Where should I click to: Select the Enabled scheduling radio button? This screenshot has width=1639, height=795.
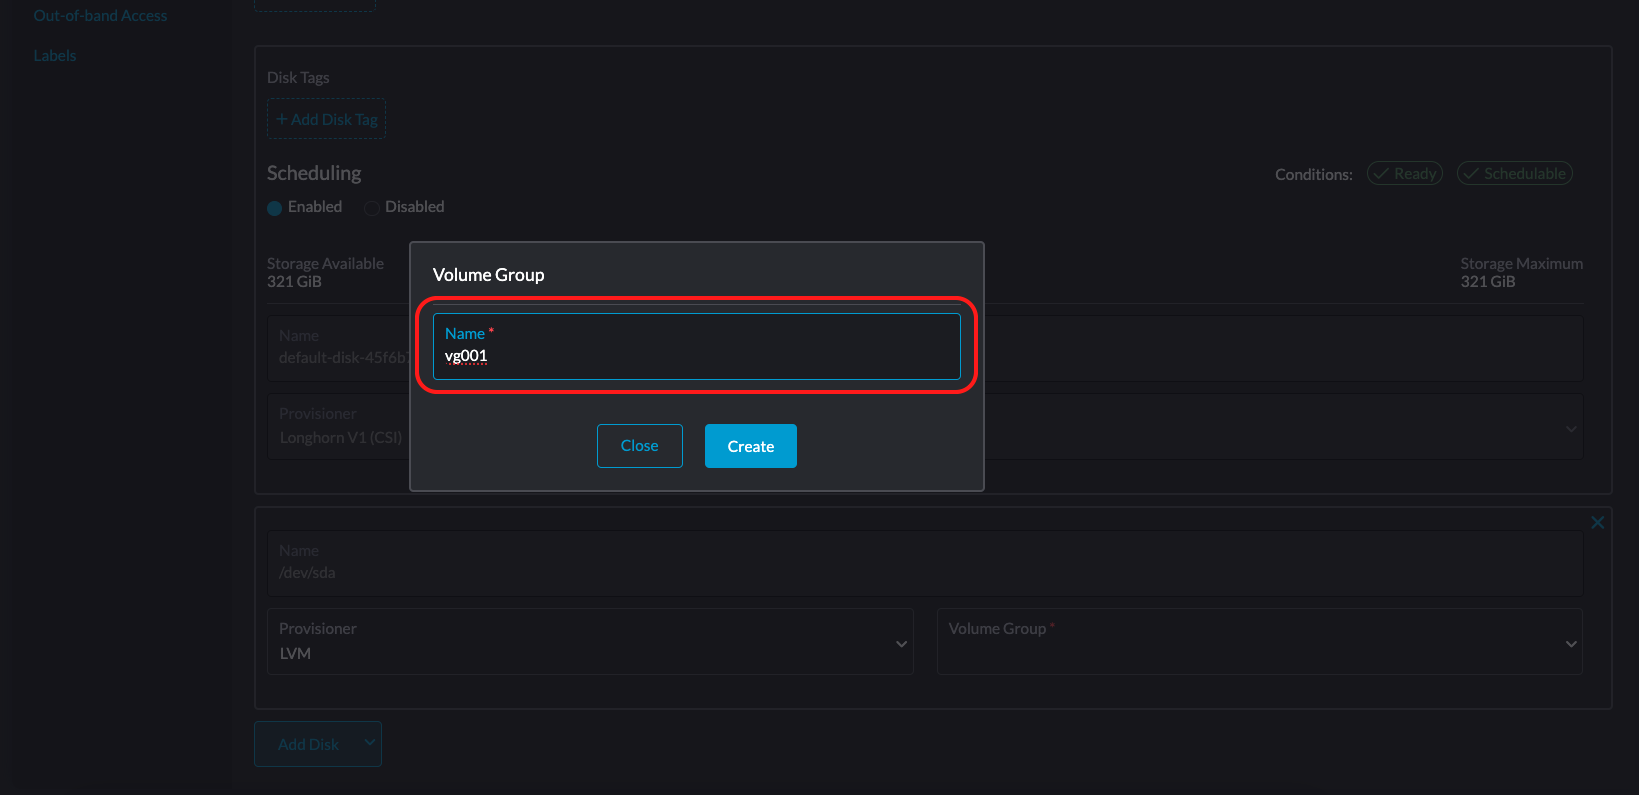point(275,208)
